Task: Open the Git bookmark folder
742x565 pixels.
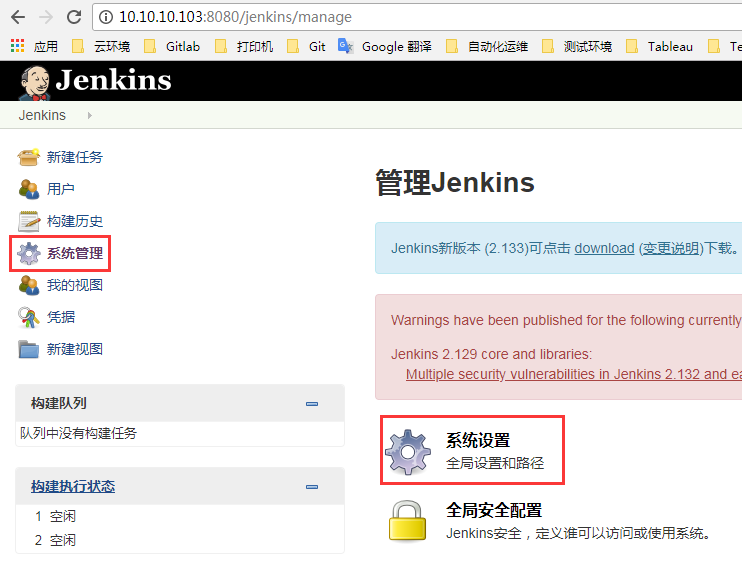Action: (x=306, y=46)
